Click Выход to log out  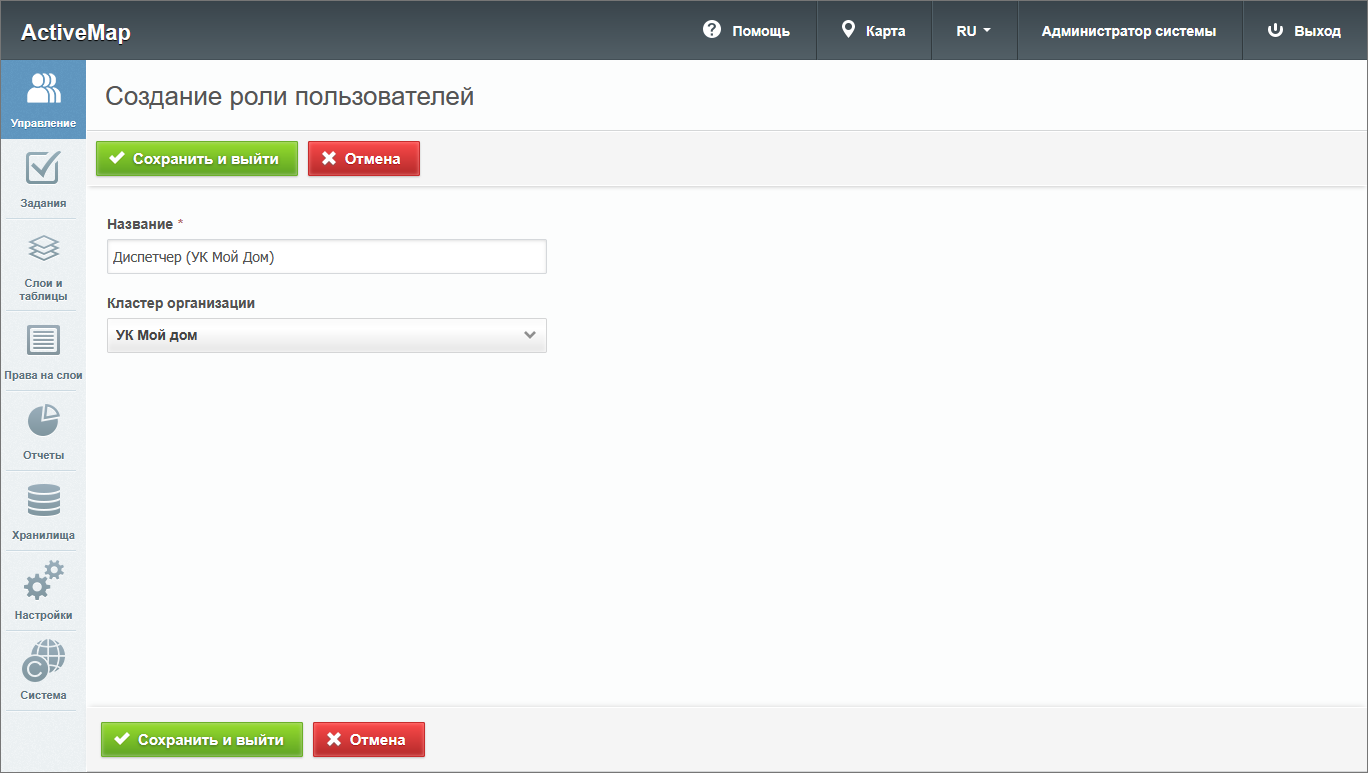1304,31
